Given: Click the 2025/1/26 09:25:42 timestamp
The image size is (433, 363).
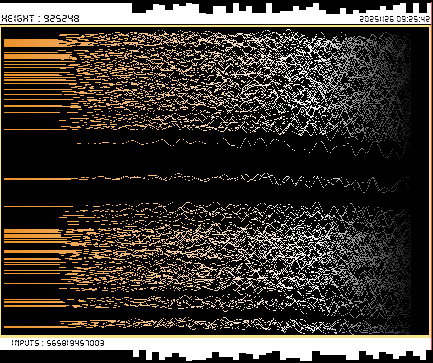Looking at the screenshot, I should click(395, 19).
